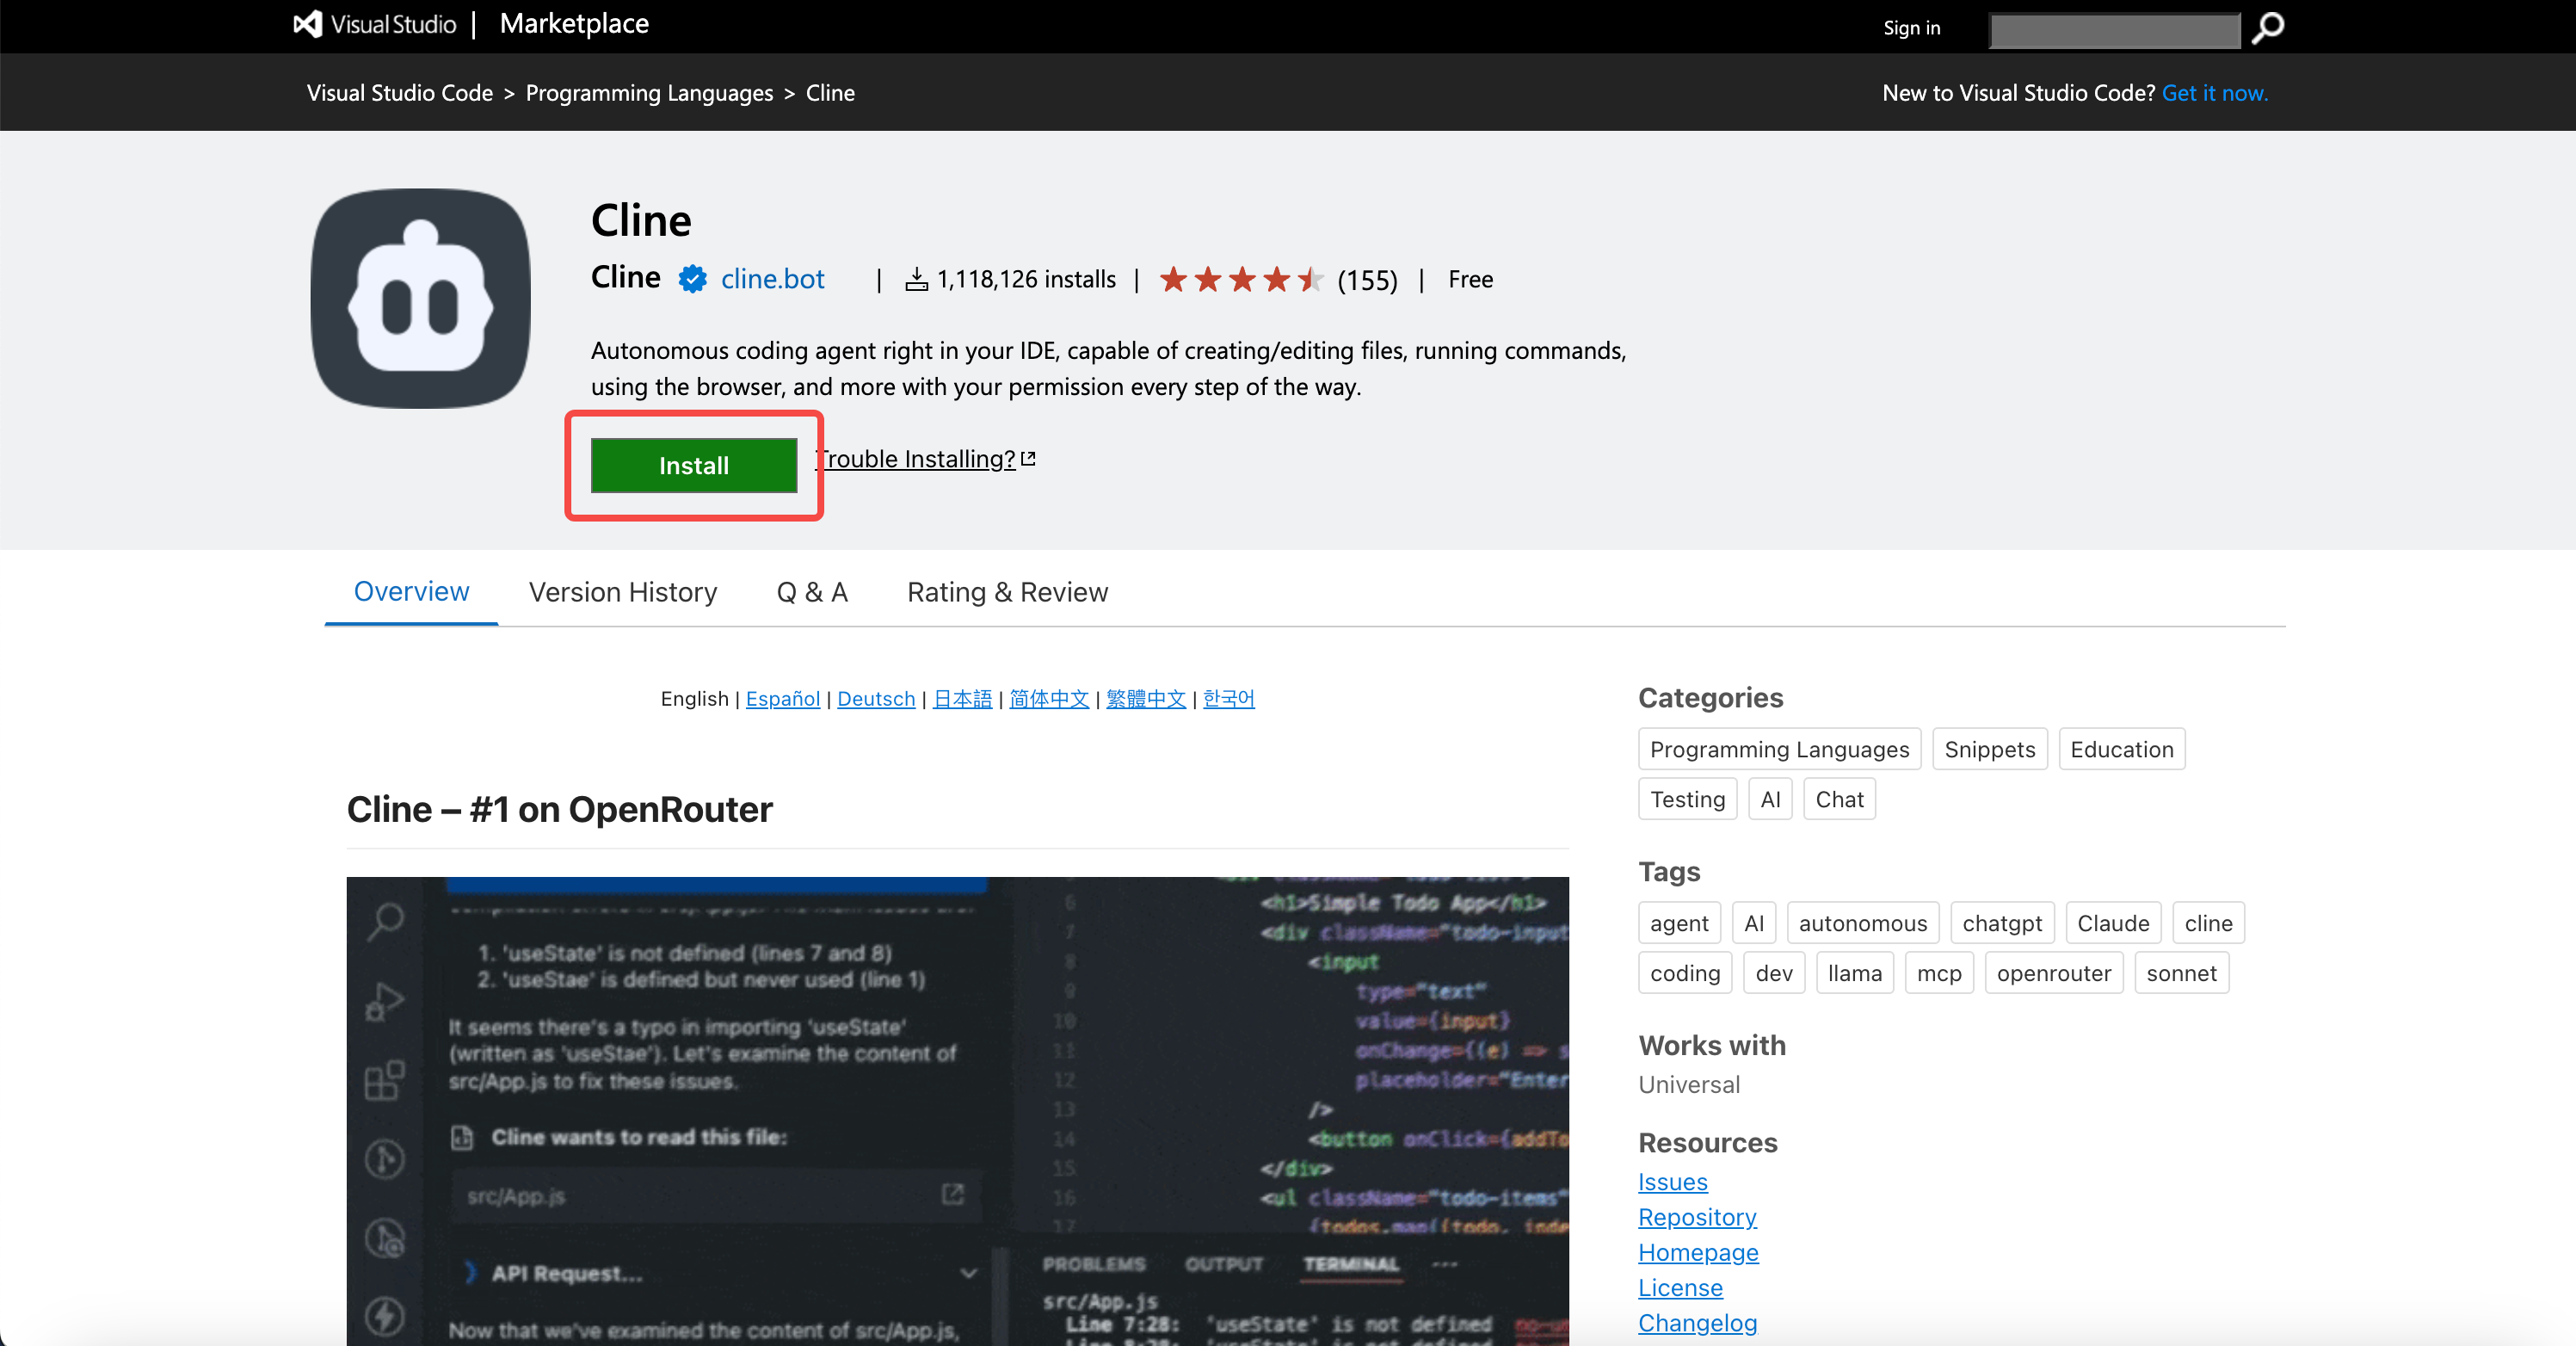Click the Cline – #1 on OpenRouter heading
This screenshot has width=2576, height=1346.
point(559,809)
